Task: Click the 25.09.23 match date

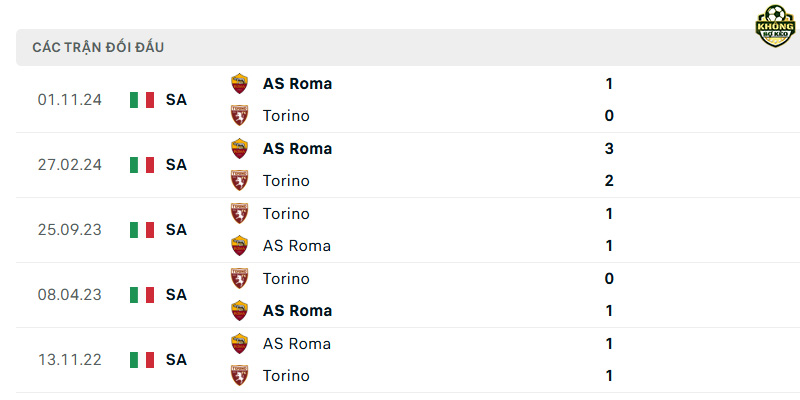Action: point(70,230)
